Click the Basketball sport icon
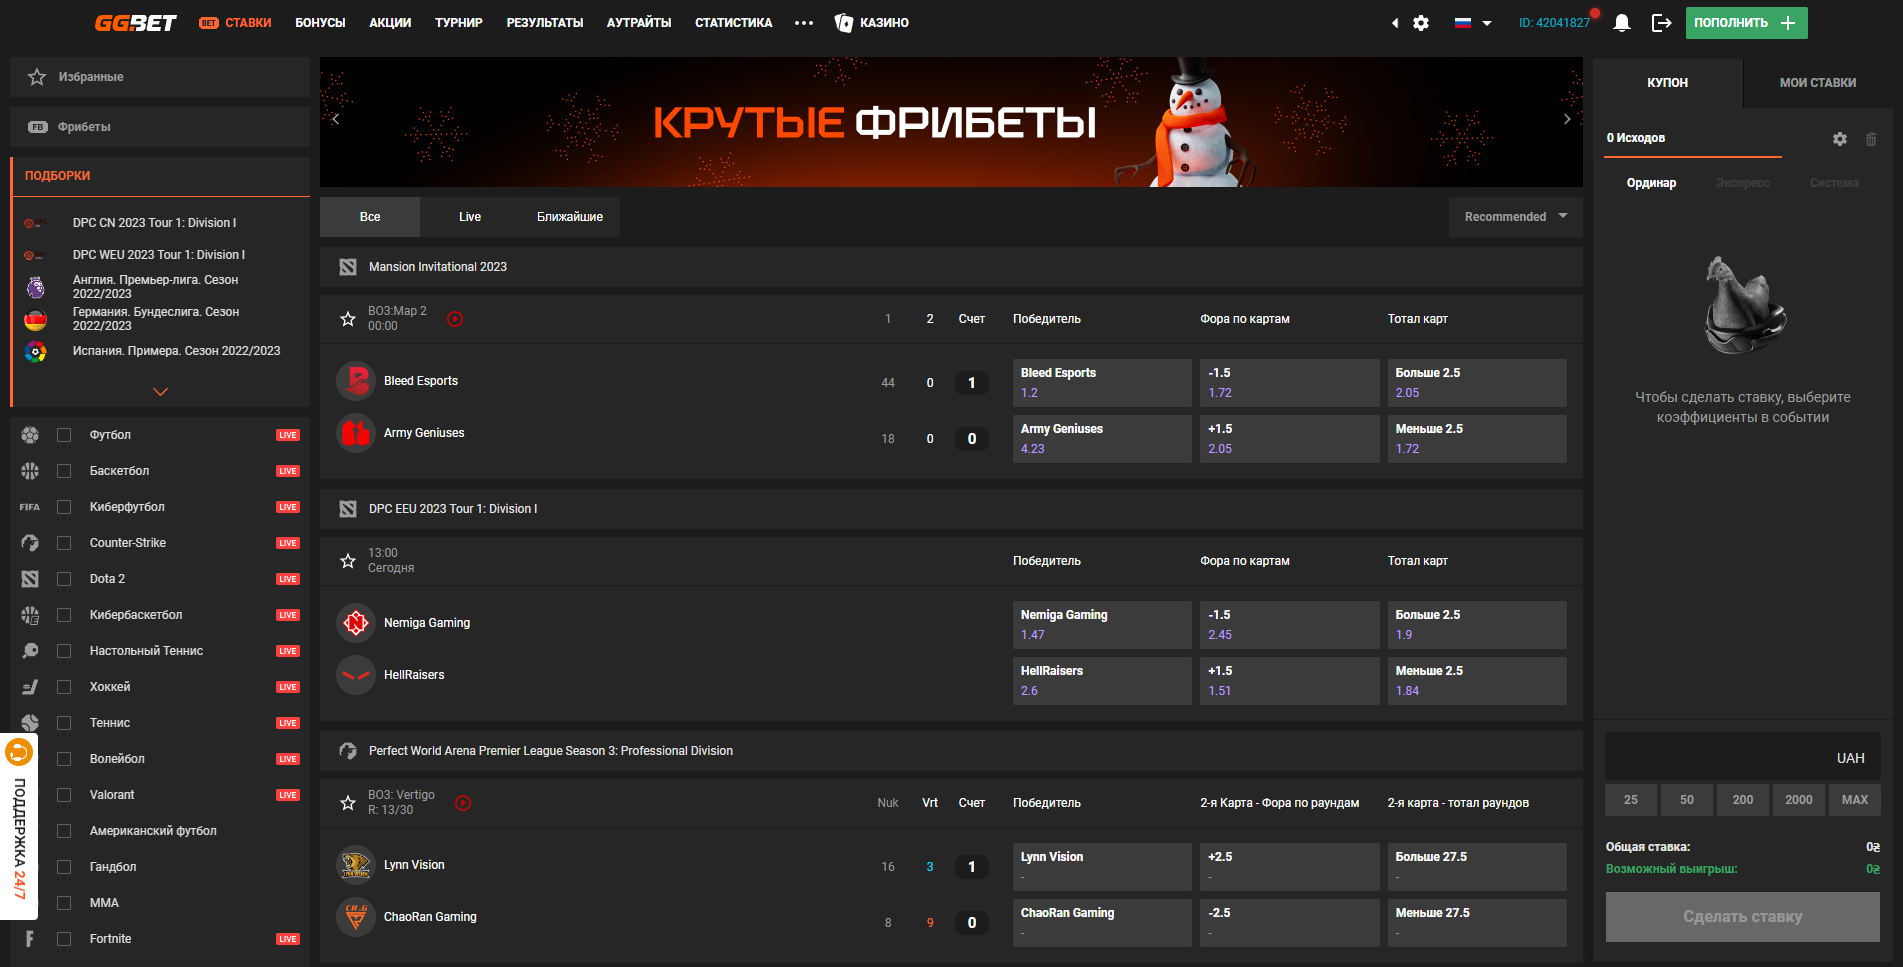This screenshot has height=967, width=1903. (x=30, y=471)
